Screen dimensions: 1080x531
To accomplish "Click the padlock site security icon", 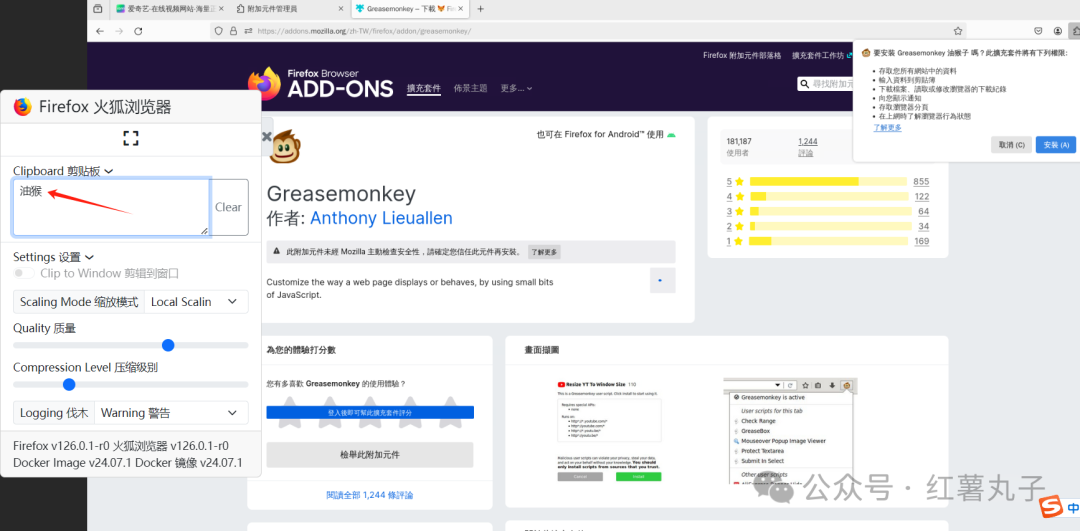I will coord(233,31).
